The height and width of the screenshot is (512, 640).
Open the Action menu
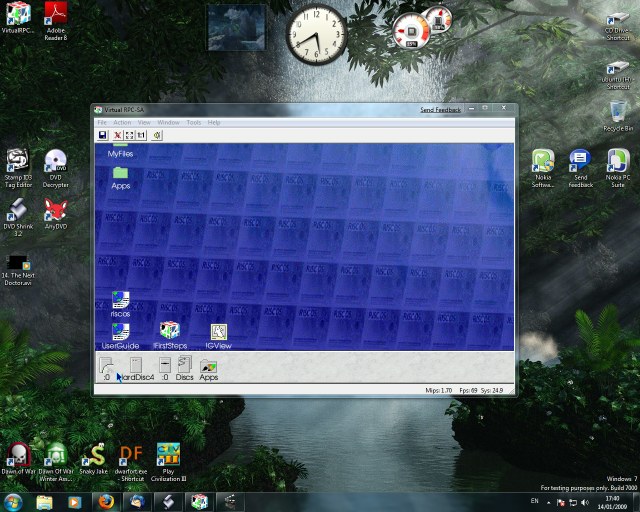coord(121,122)
